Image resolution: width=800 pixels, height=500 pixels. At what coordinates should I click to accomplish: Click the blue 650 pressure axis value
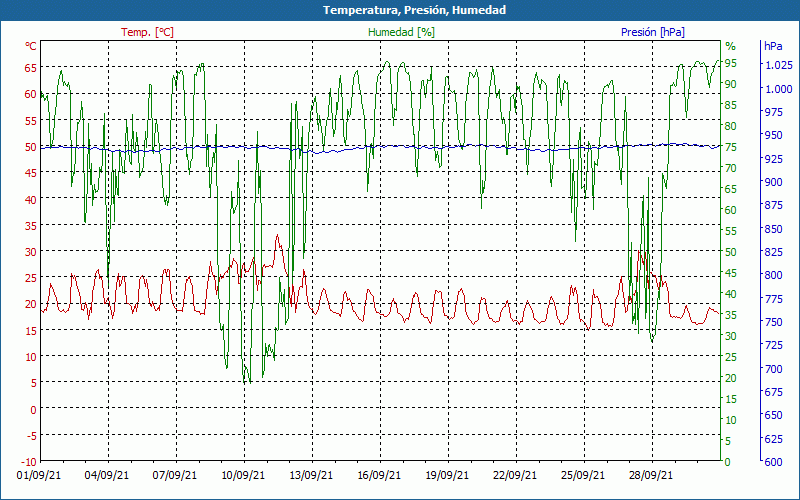773,415
